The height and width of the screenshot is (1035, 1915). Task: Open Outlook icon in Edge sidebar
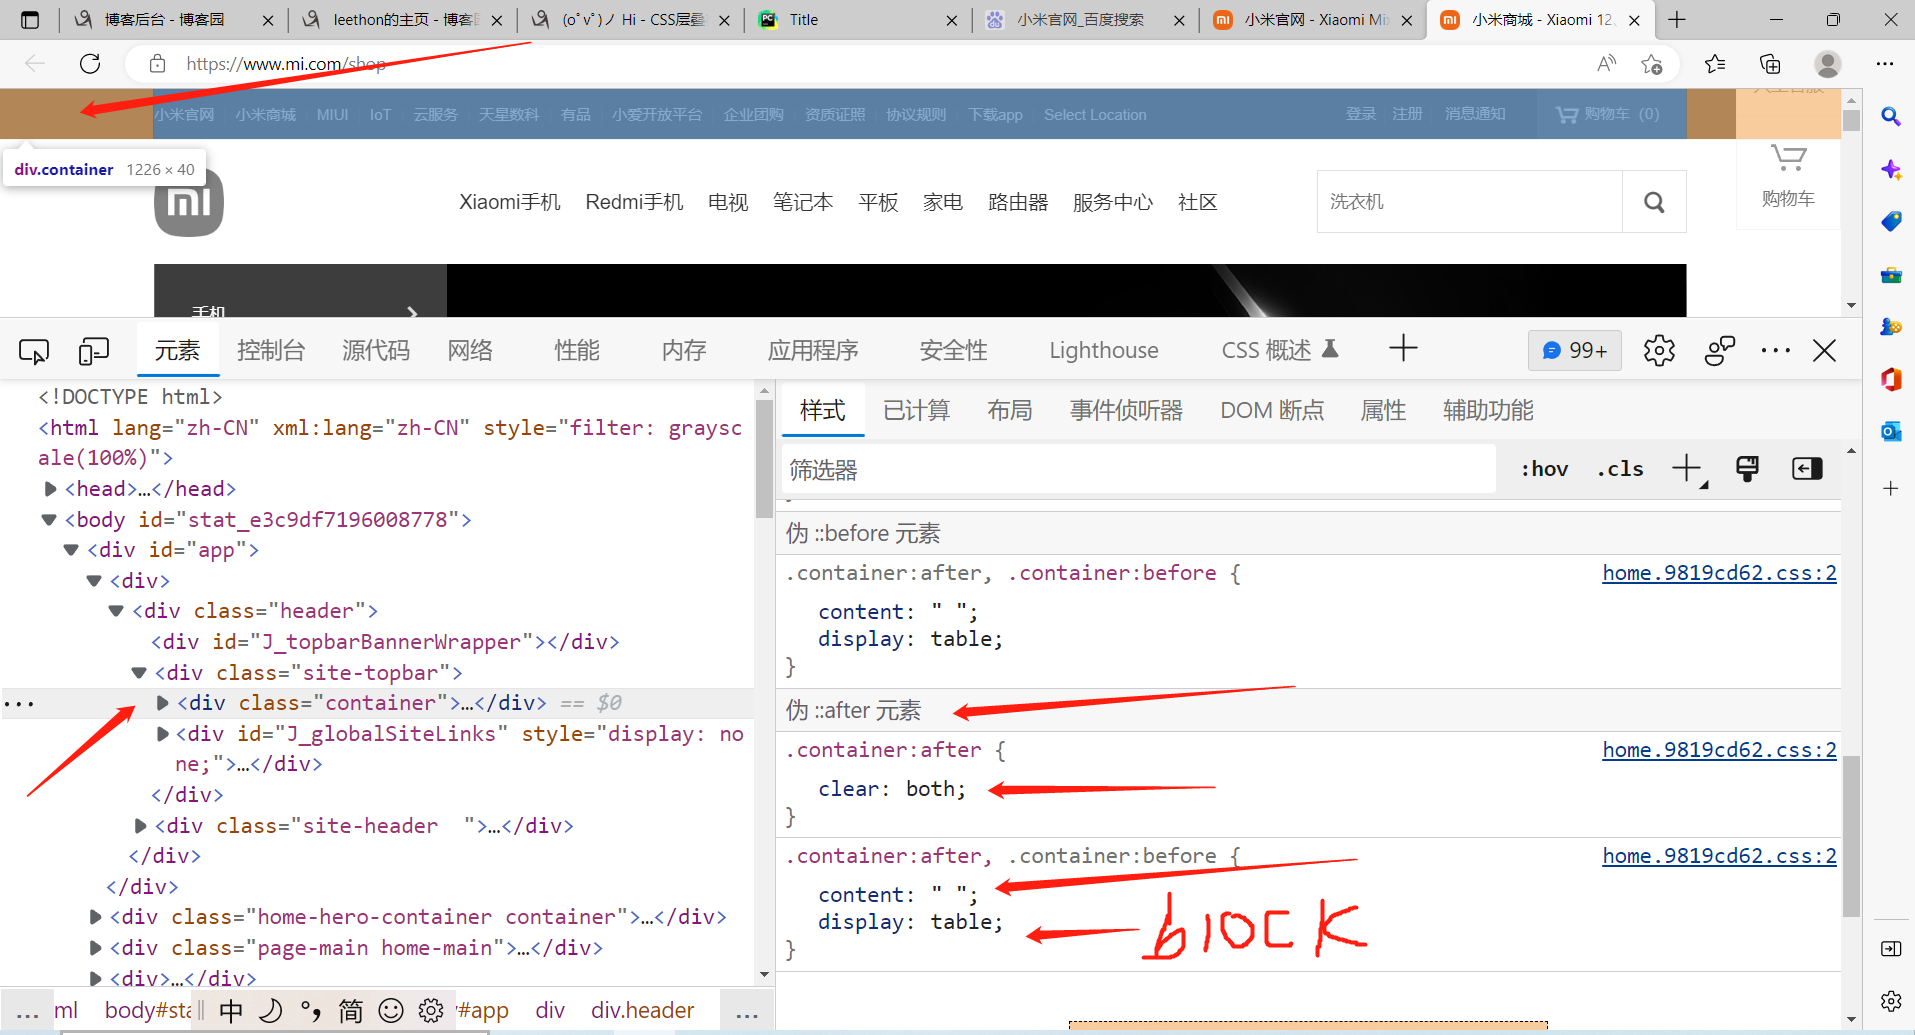(1890, 431)
